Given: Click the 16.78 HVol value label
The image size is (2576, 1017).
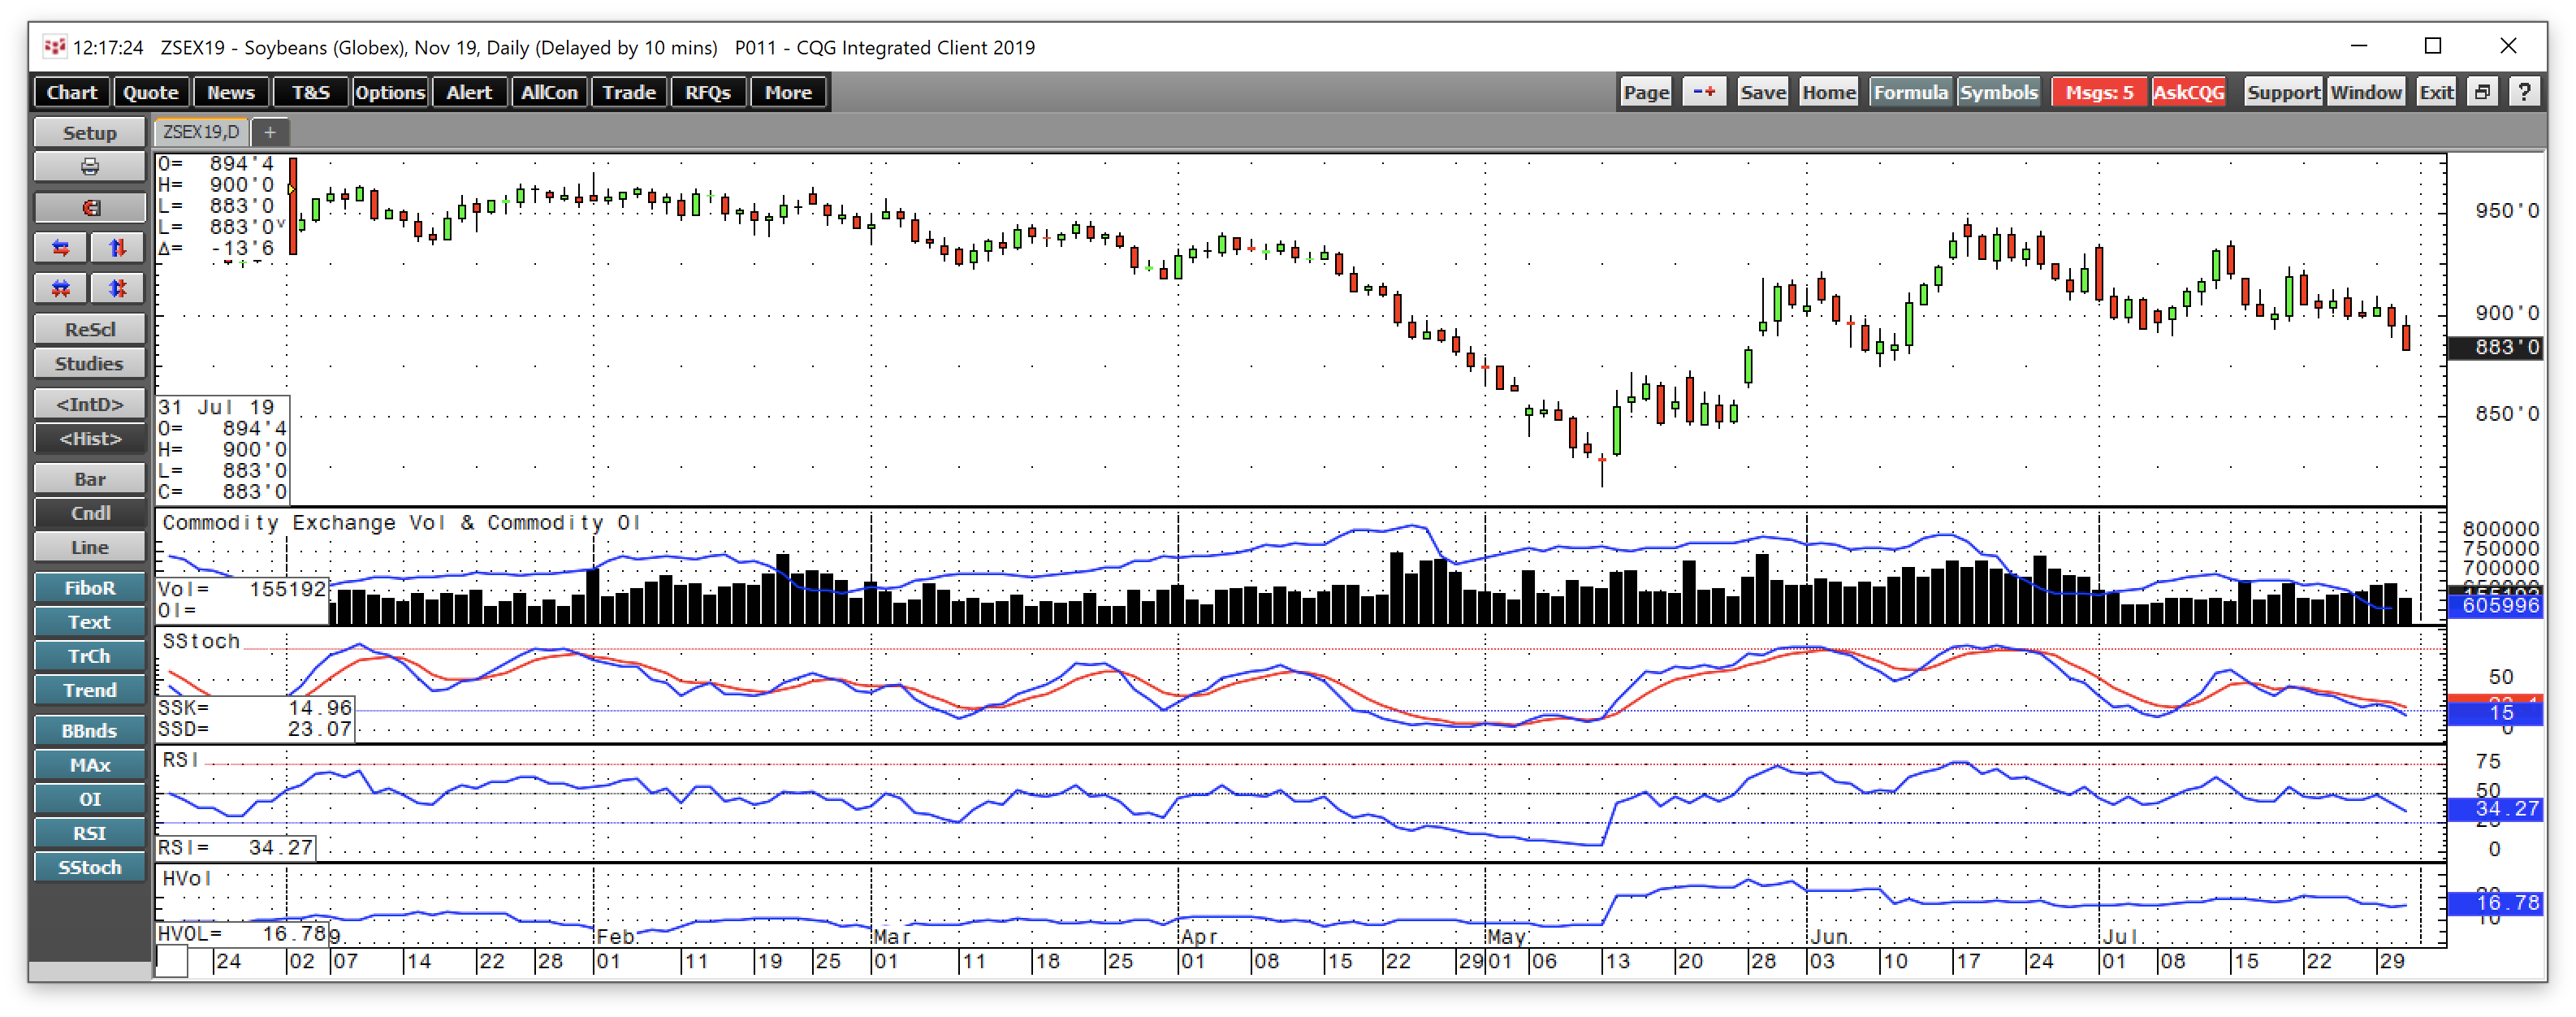Looking at the screenshot, I should (x=2495, y=903).
